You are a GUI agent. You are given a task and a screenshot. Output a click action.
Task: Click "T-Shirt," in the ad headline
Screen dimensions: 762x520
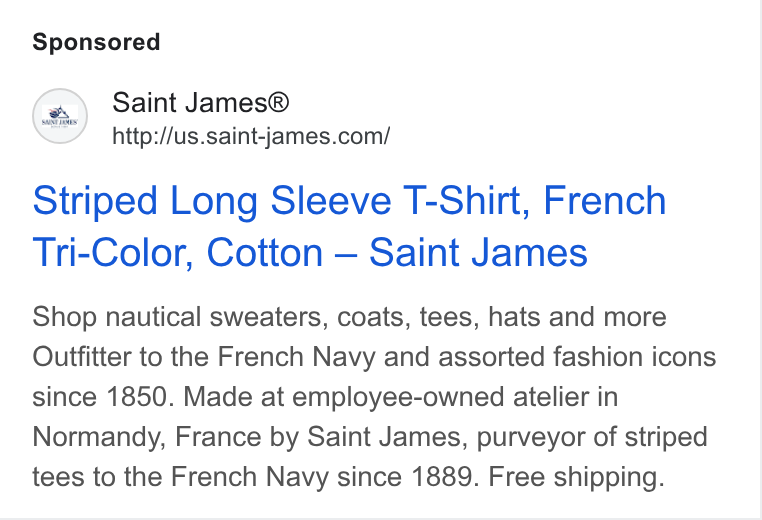click(467, 201)
